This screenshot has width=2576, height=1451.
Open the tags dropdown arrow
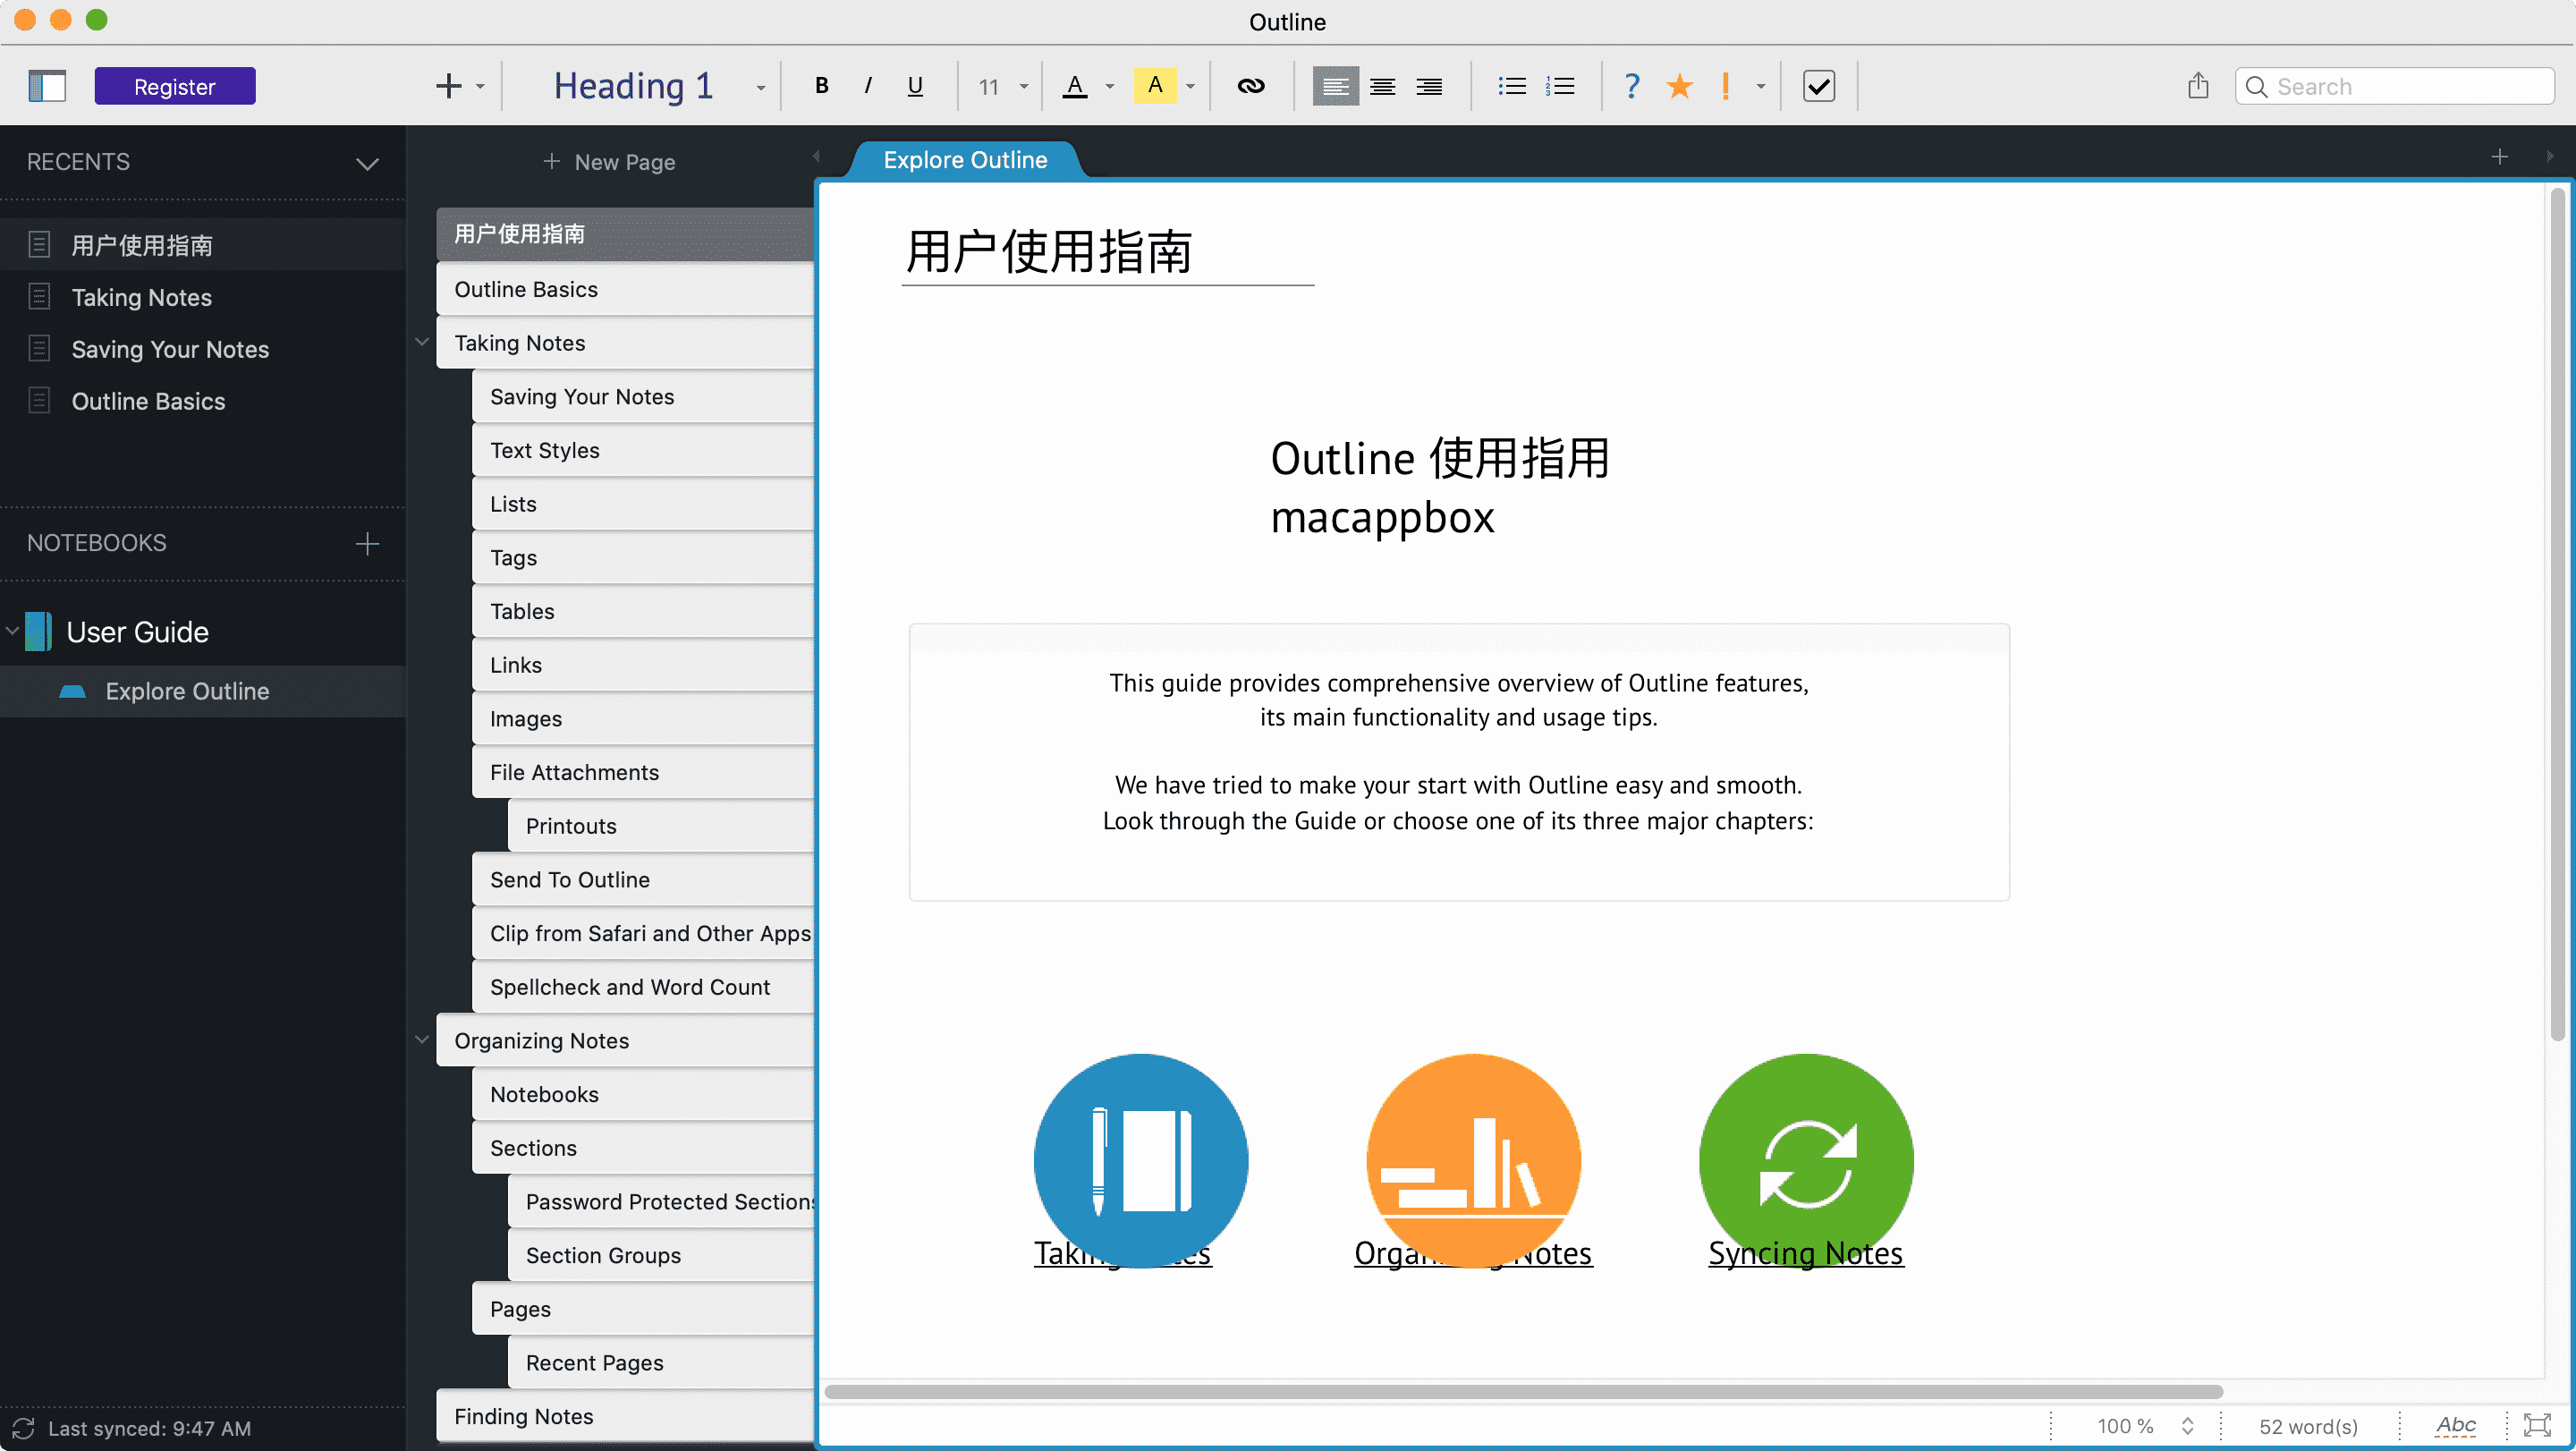tap(1762, 87)
